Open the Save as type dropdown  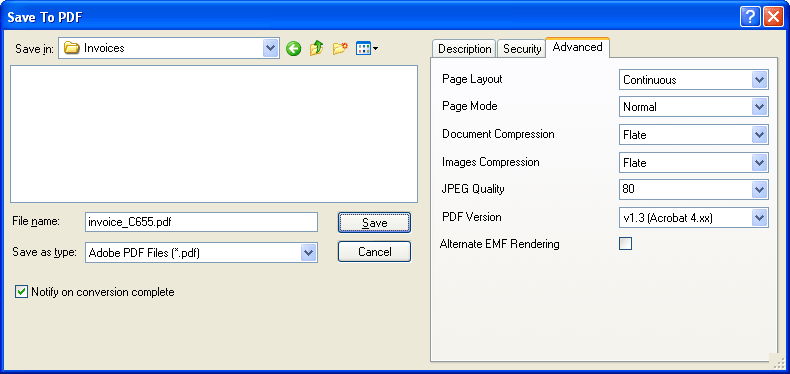click(308, 253)
